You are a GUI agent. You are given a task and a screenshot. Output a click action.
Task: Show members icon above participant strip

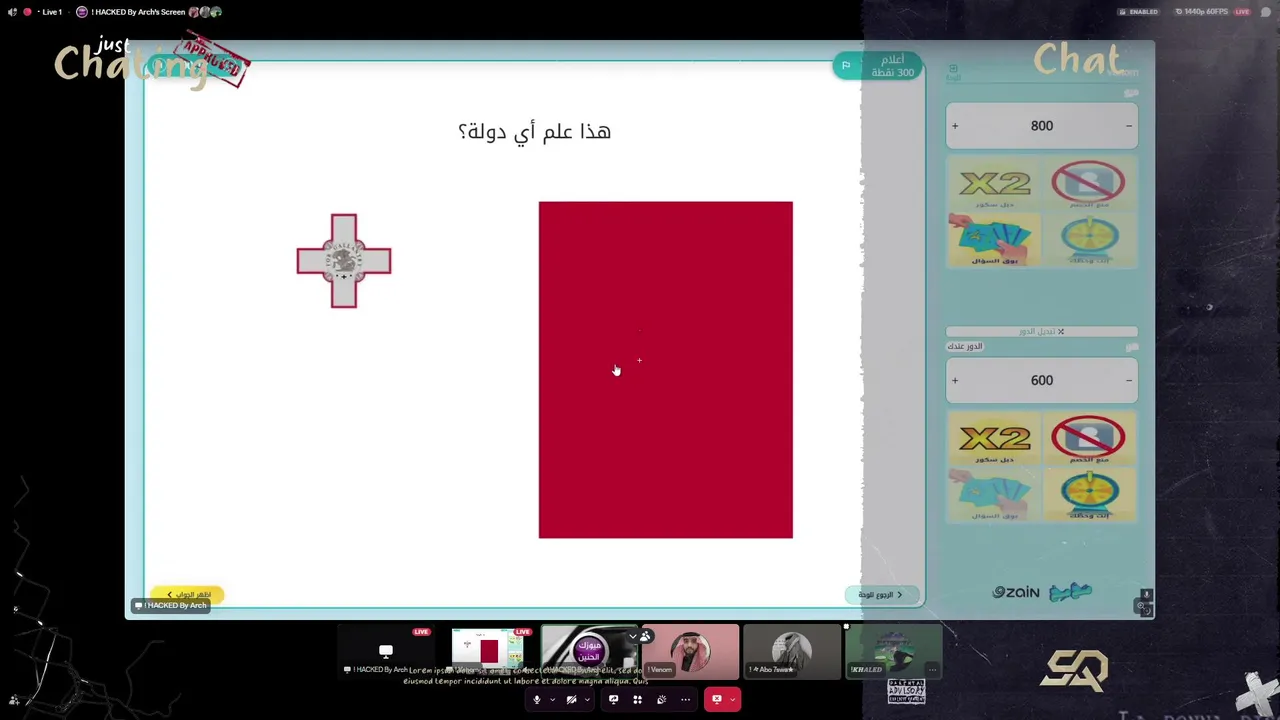tap(646, 636)
